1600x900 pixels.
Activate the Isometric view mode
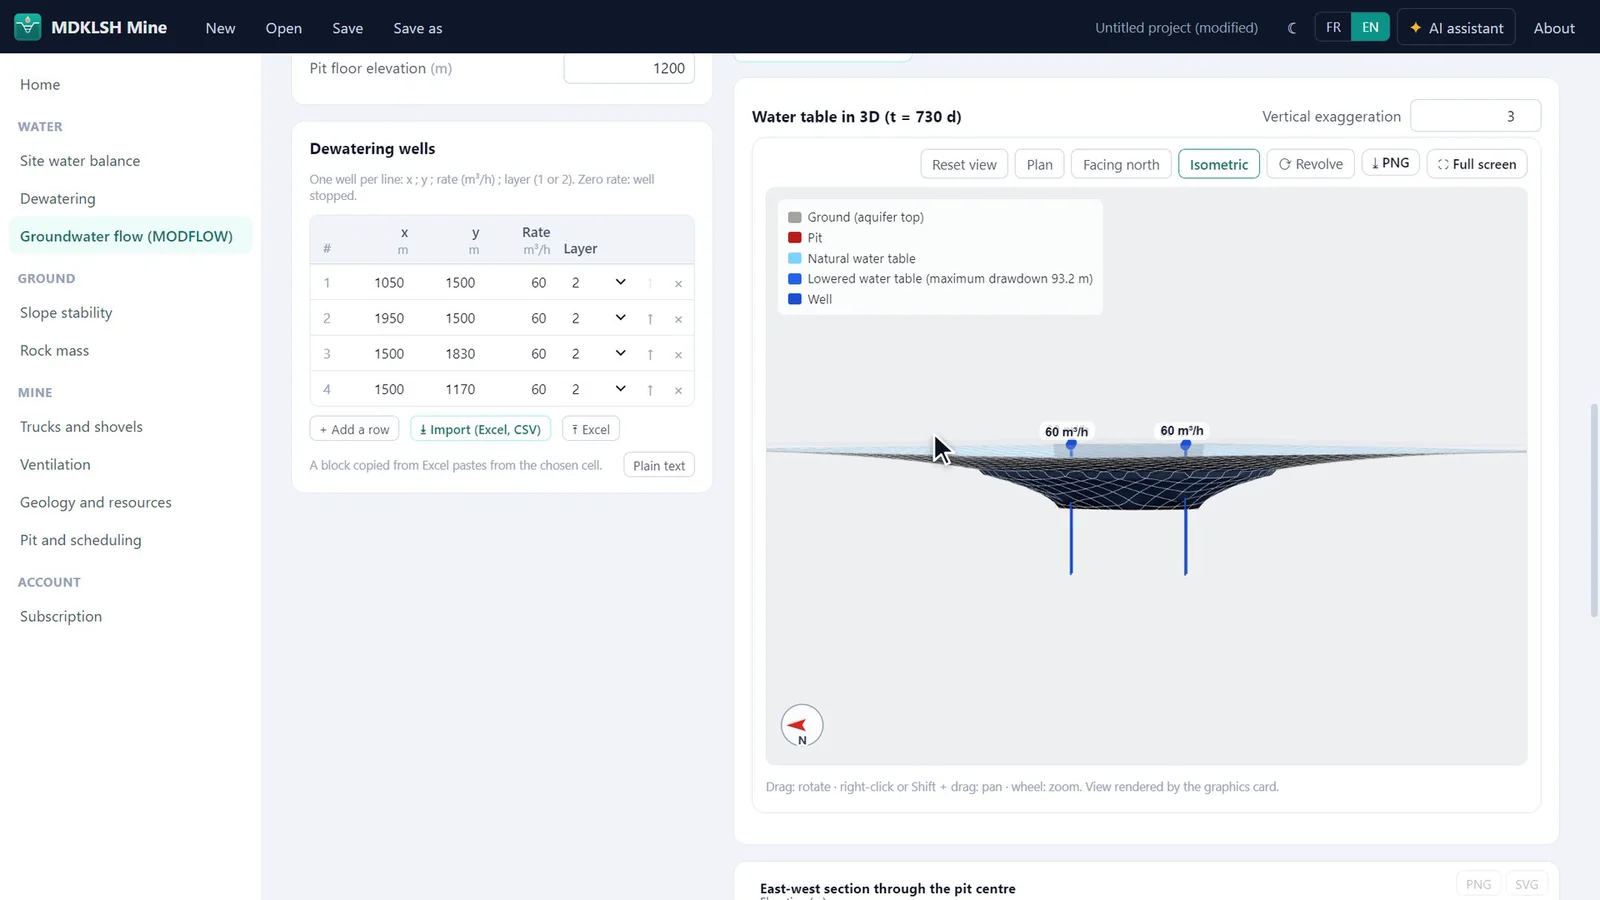(x=1218, y=164)
